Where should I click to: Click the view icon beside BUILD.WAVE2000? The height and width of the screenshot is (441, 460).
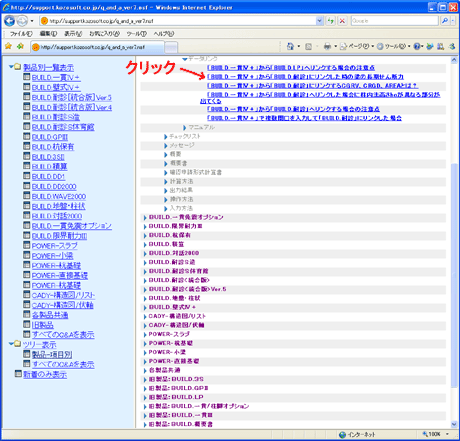(27, 195)
